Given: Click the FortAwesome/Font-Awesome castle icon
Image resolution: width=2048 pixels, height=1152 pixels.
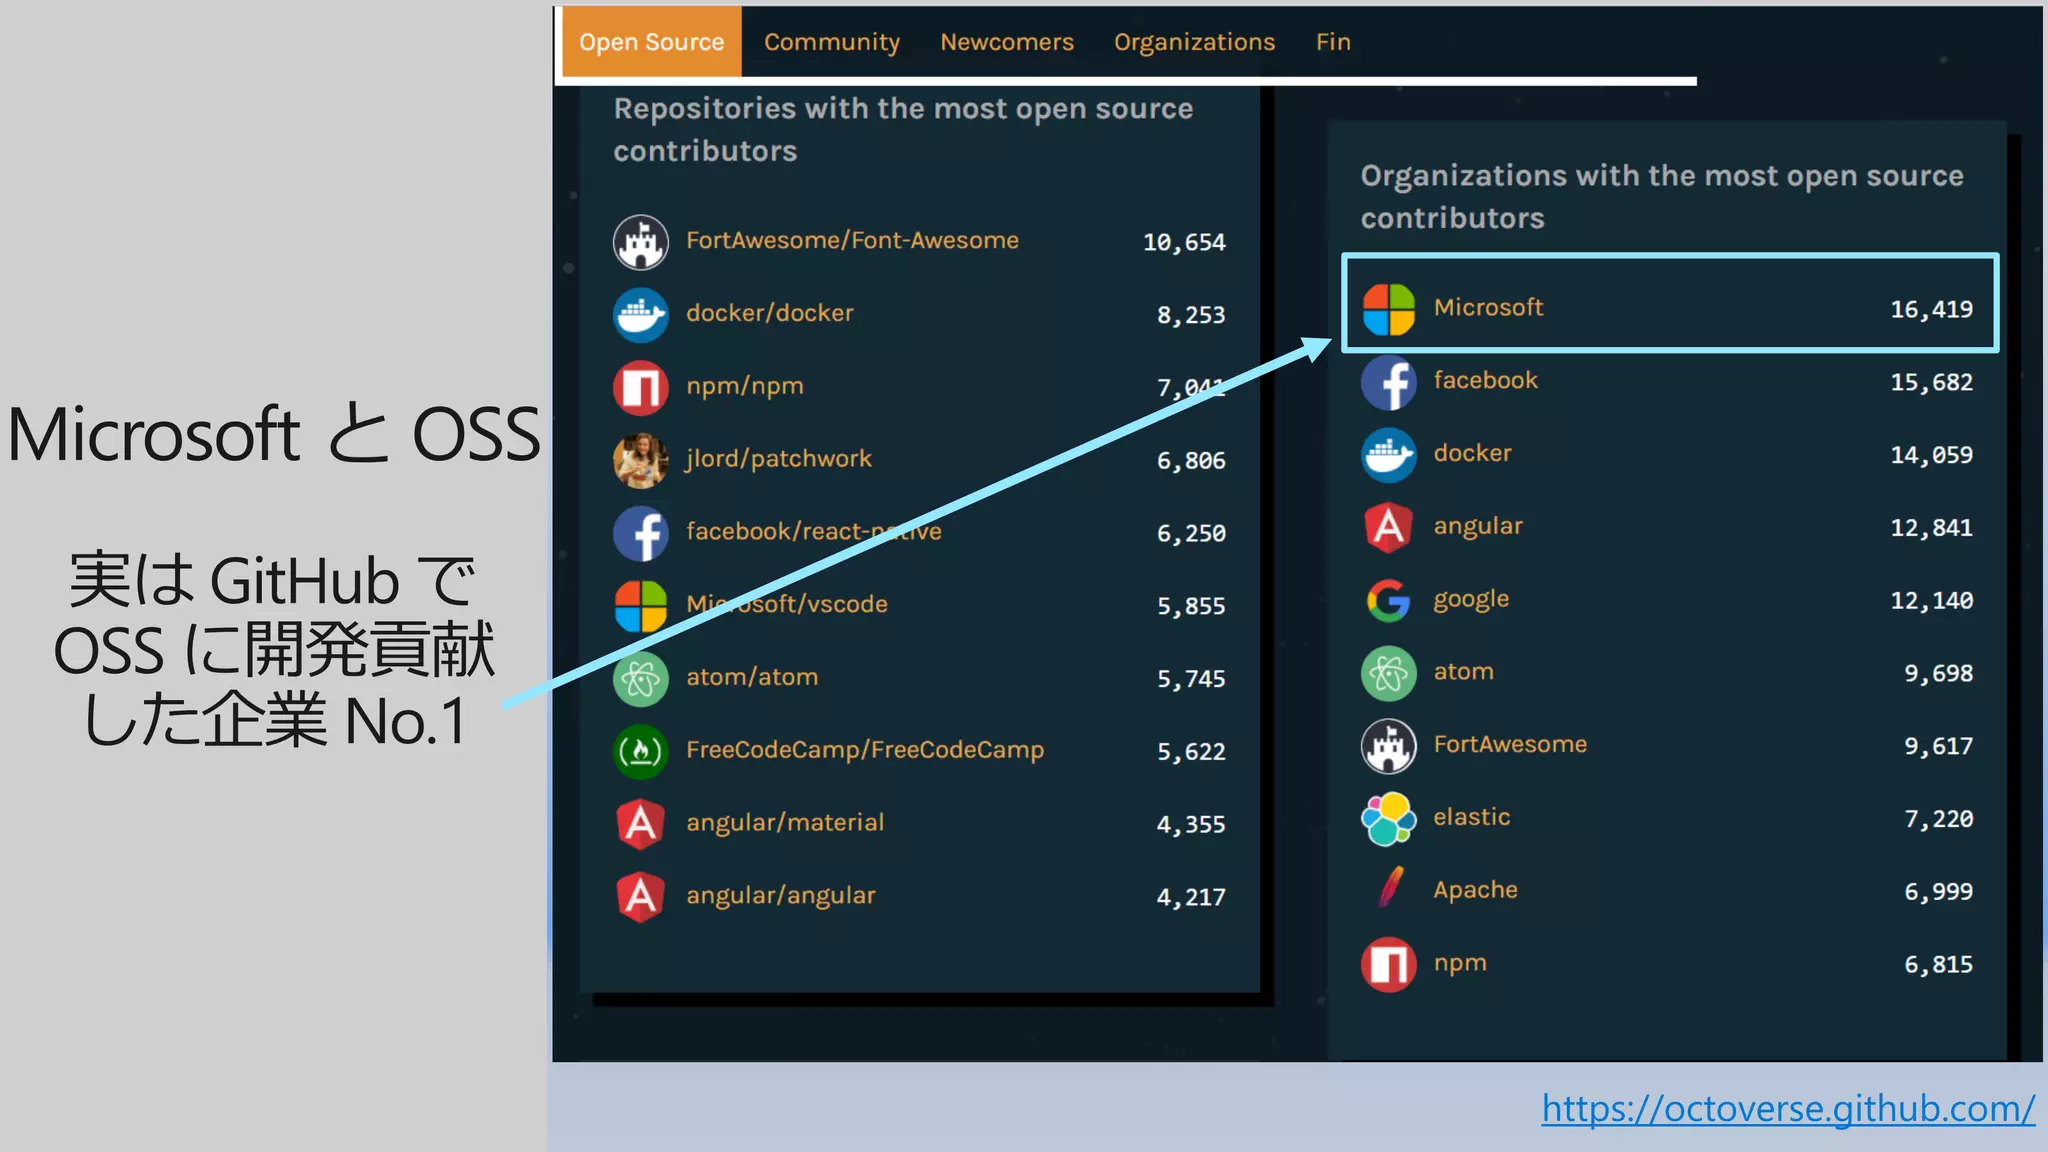Looking at the screenshot, I should tap(641, 241).
